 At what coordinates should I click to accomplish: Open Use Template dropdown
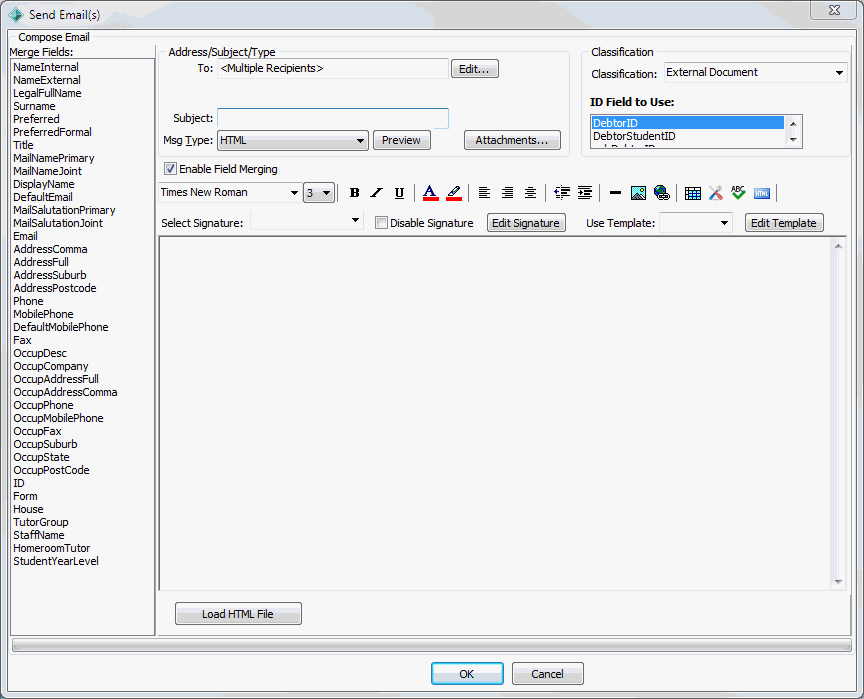(x=695, y=223)
